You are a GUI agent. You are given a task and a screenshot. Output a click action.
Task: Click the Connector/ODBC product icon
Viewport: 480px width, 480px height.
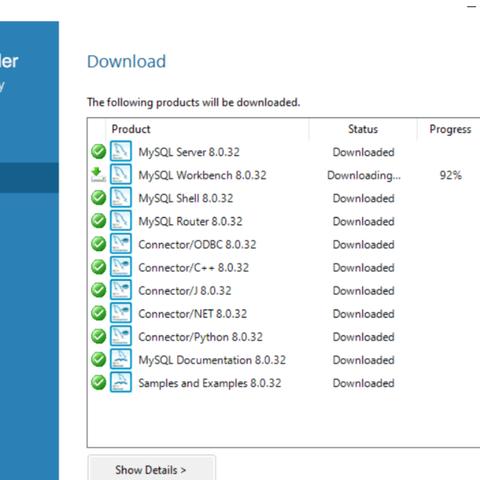coord(121,244)
